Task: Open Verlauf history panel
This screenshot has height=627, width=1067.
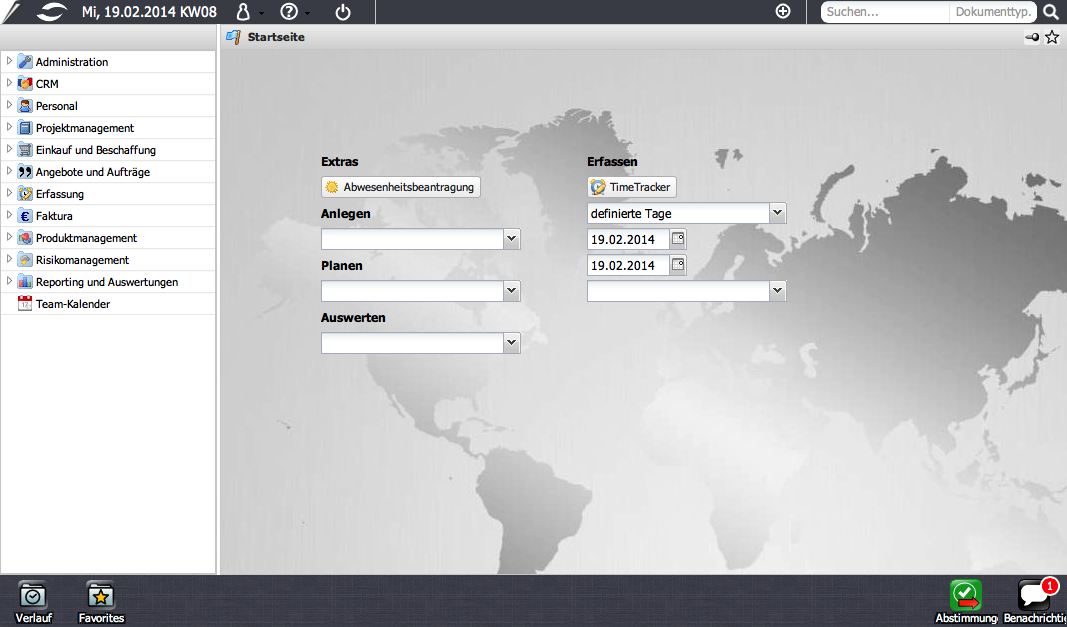Action: pyautogui.click(x=33, y=602)
